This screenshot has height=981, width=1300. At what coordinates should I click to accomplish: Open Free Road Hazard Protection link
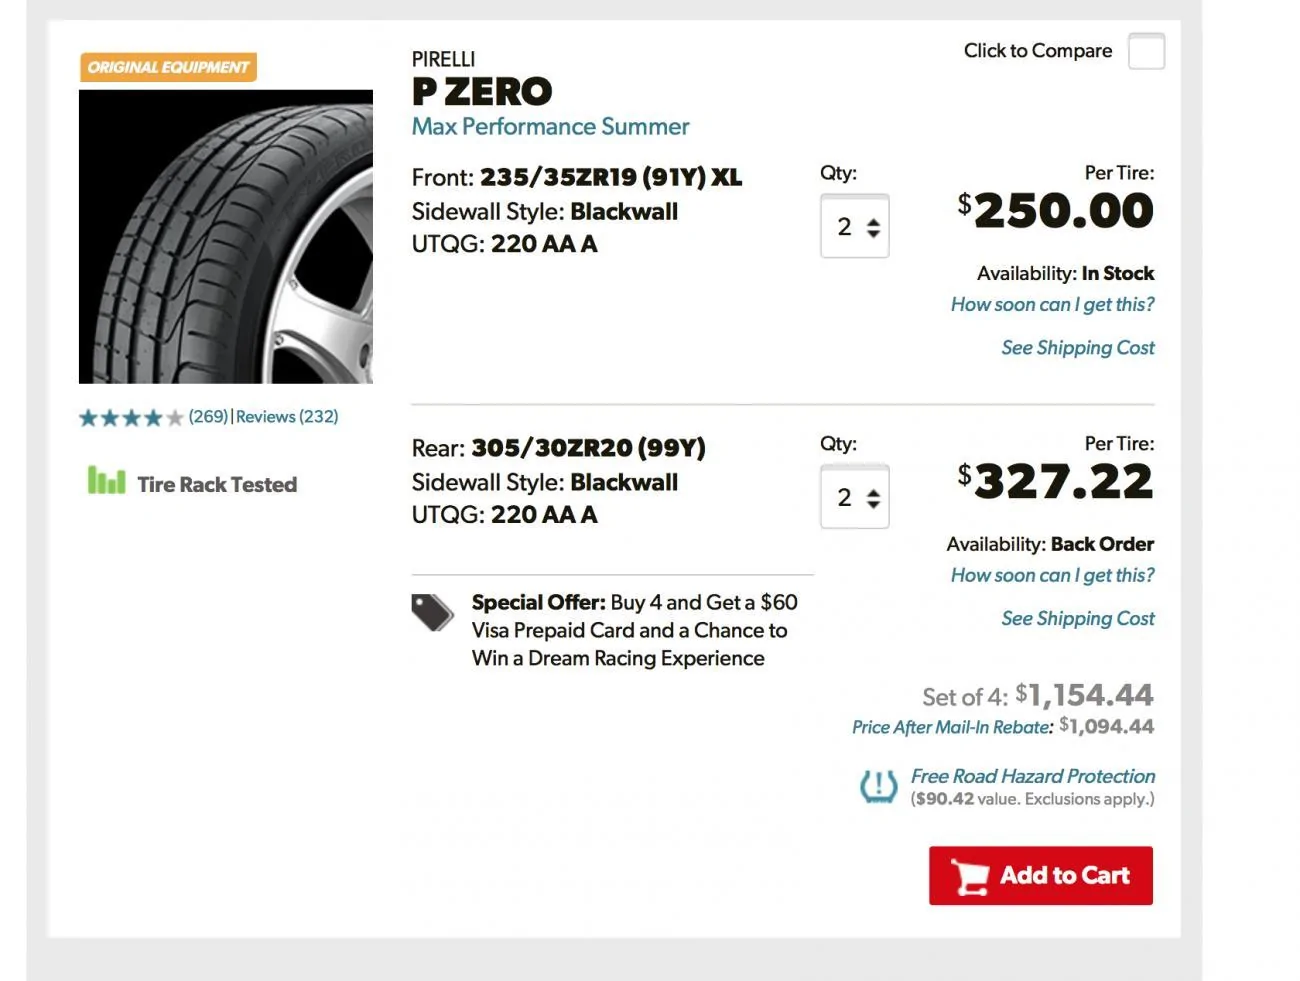(x=1033, y=776)
